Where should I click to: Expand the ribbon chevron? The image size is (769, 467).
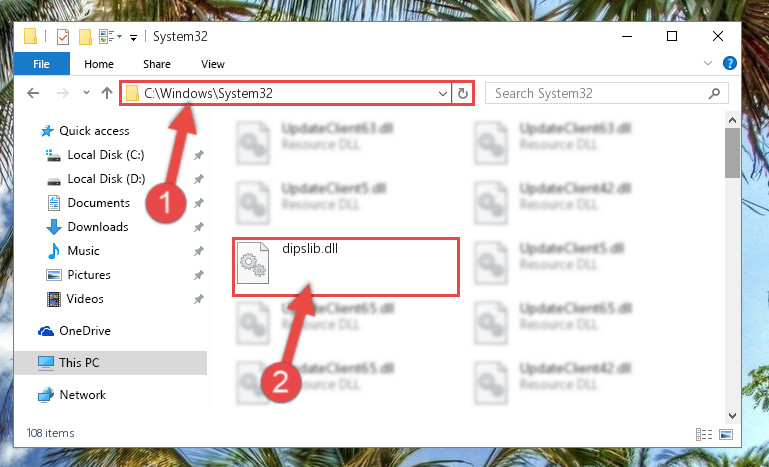click(x=708, y=63)
